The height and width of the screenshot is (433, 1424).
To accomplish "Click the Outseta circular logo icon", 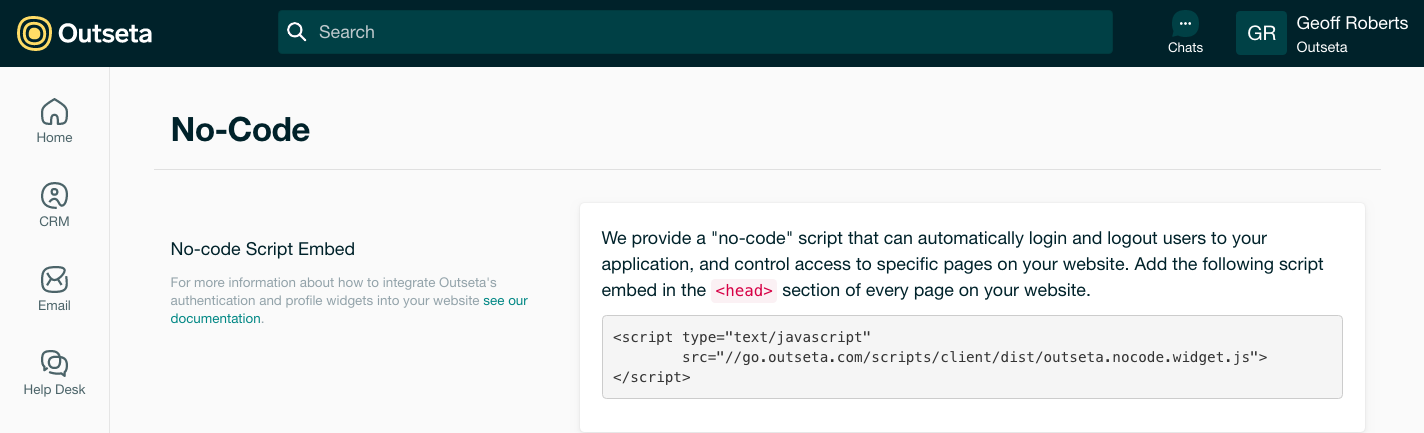I will tap(34, 34).
